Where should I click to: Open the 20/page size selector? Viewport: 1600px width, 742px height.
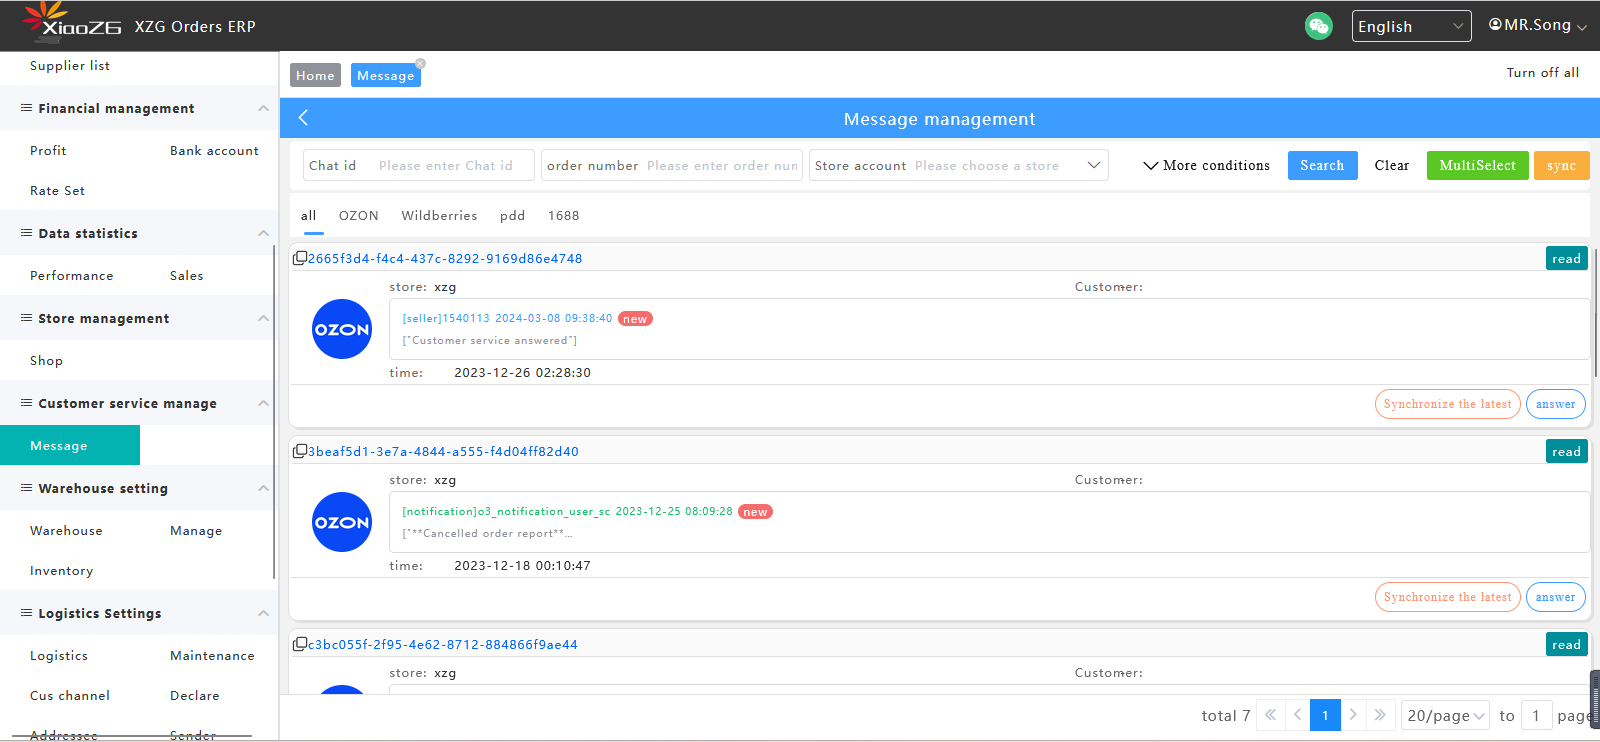[1445, 715]
